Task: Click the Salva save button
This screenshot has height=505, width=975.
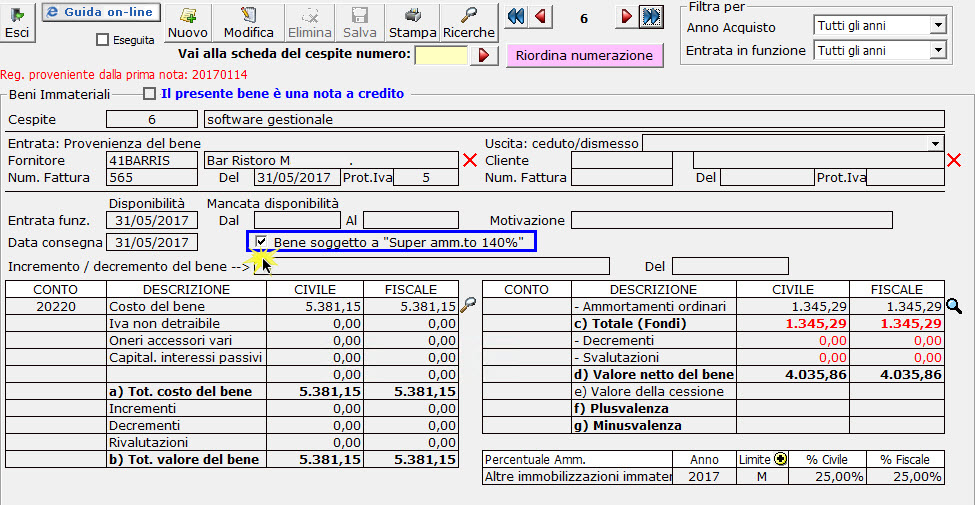Action: click(360, 22)
